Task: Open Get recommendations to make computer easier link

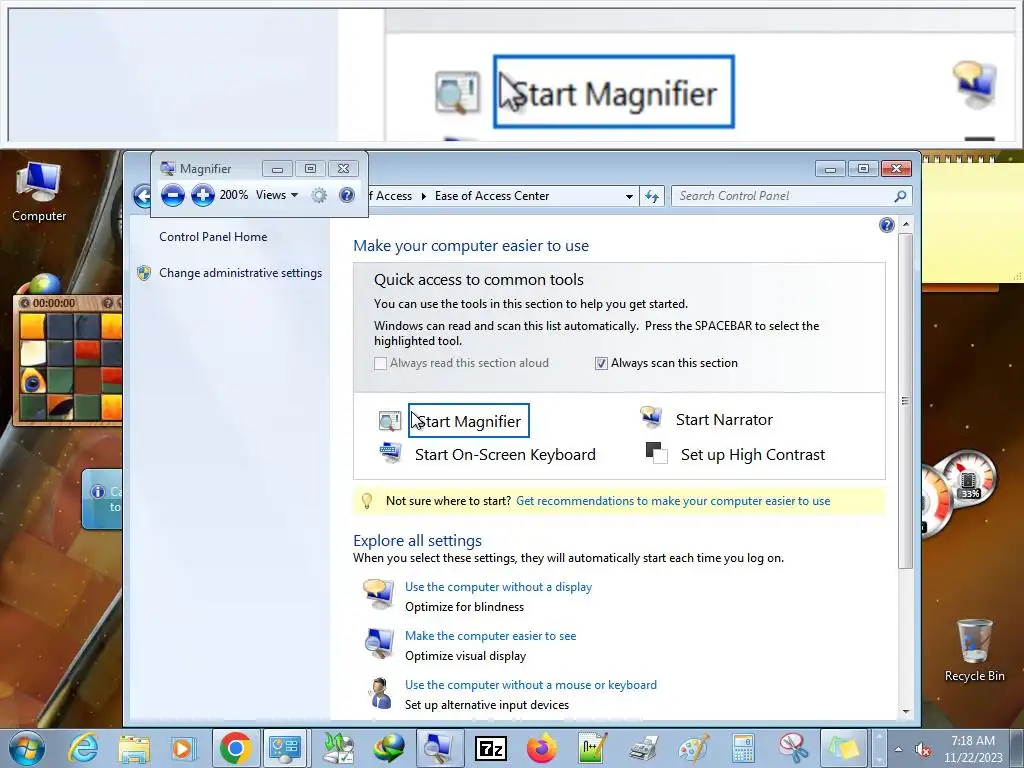Action: (673, 501)
